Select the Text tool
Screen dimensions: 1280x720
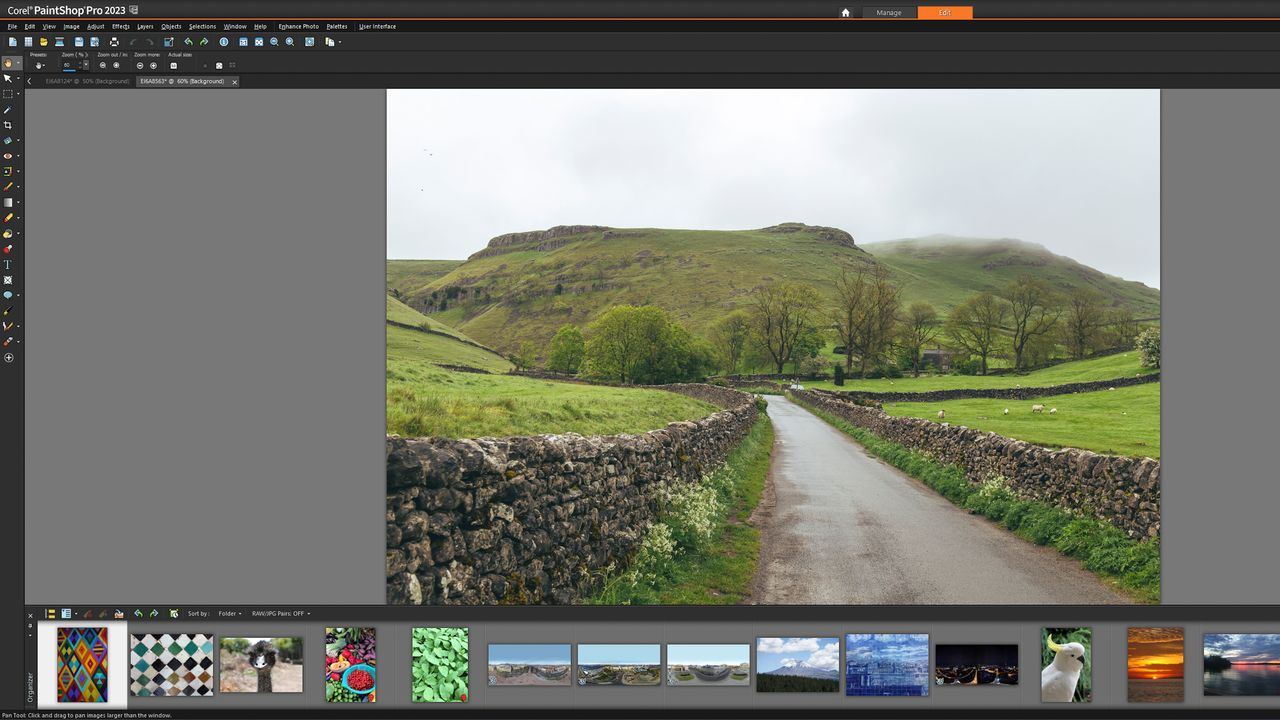[8, 265]
